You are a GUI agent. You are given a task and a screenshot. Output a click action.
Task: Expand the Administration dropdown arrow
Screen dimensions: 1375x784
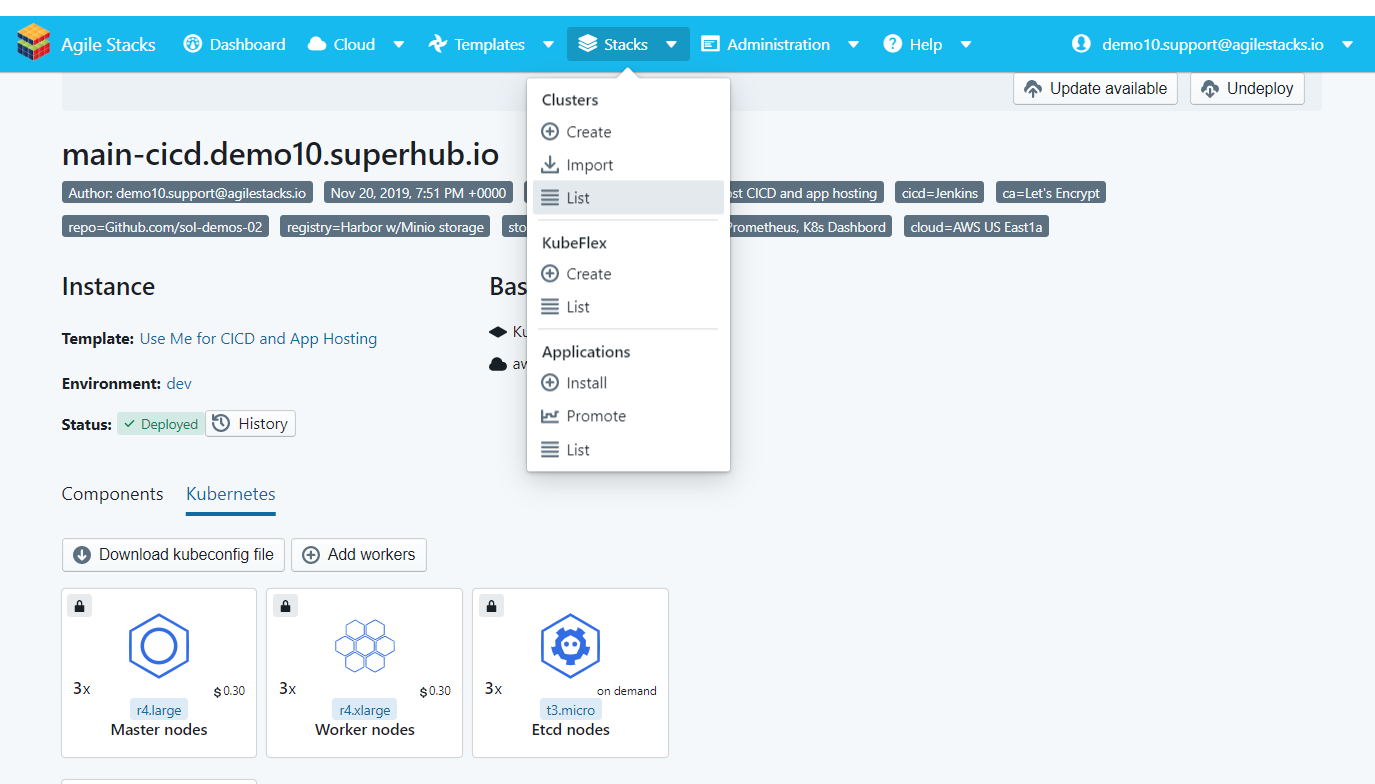pos(853,44)
